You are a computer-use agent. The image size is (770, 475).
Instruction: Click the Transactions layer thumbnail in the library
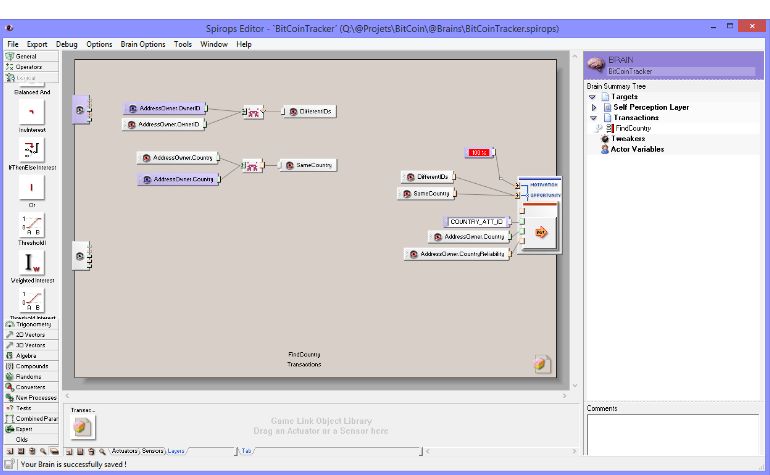click(82, 427)
